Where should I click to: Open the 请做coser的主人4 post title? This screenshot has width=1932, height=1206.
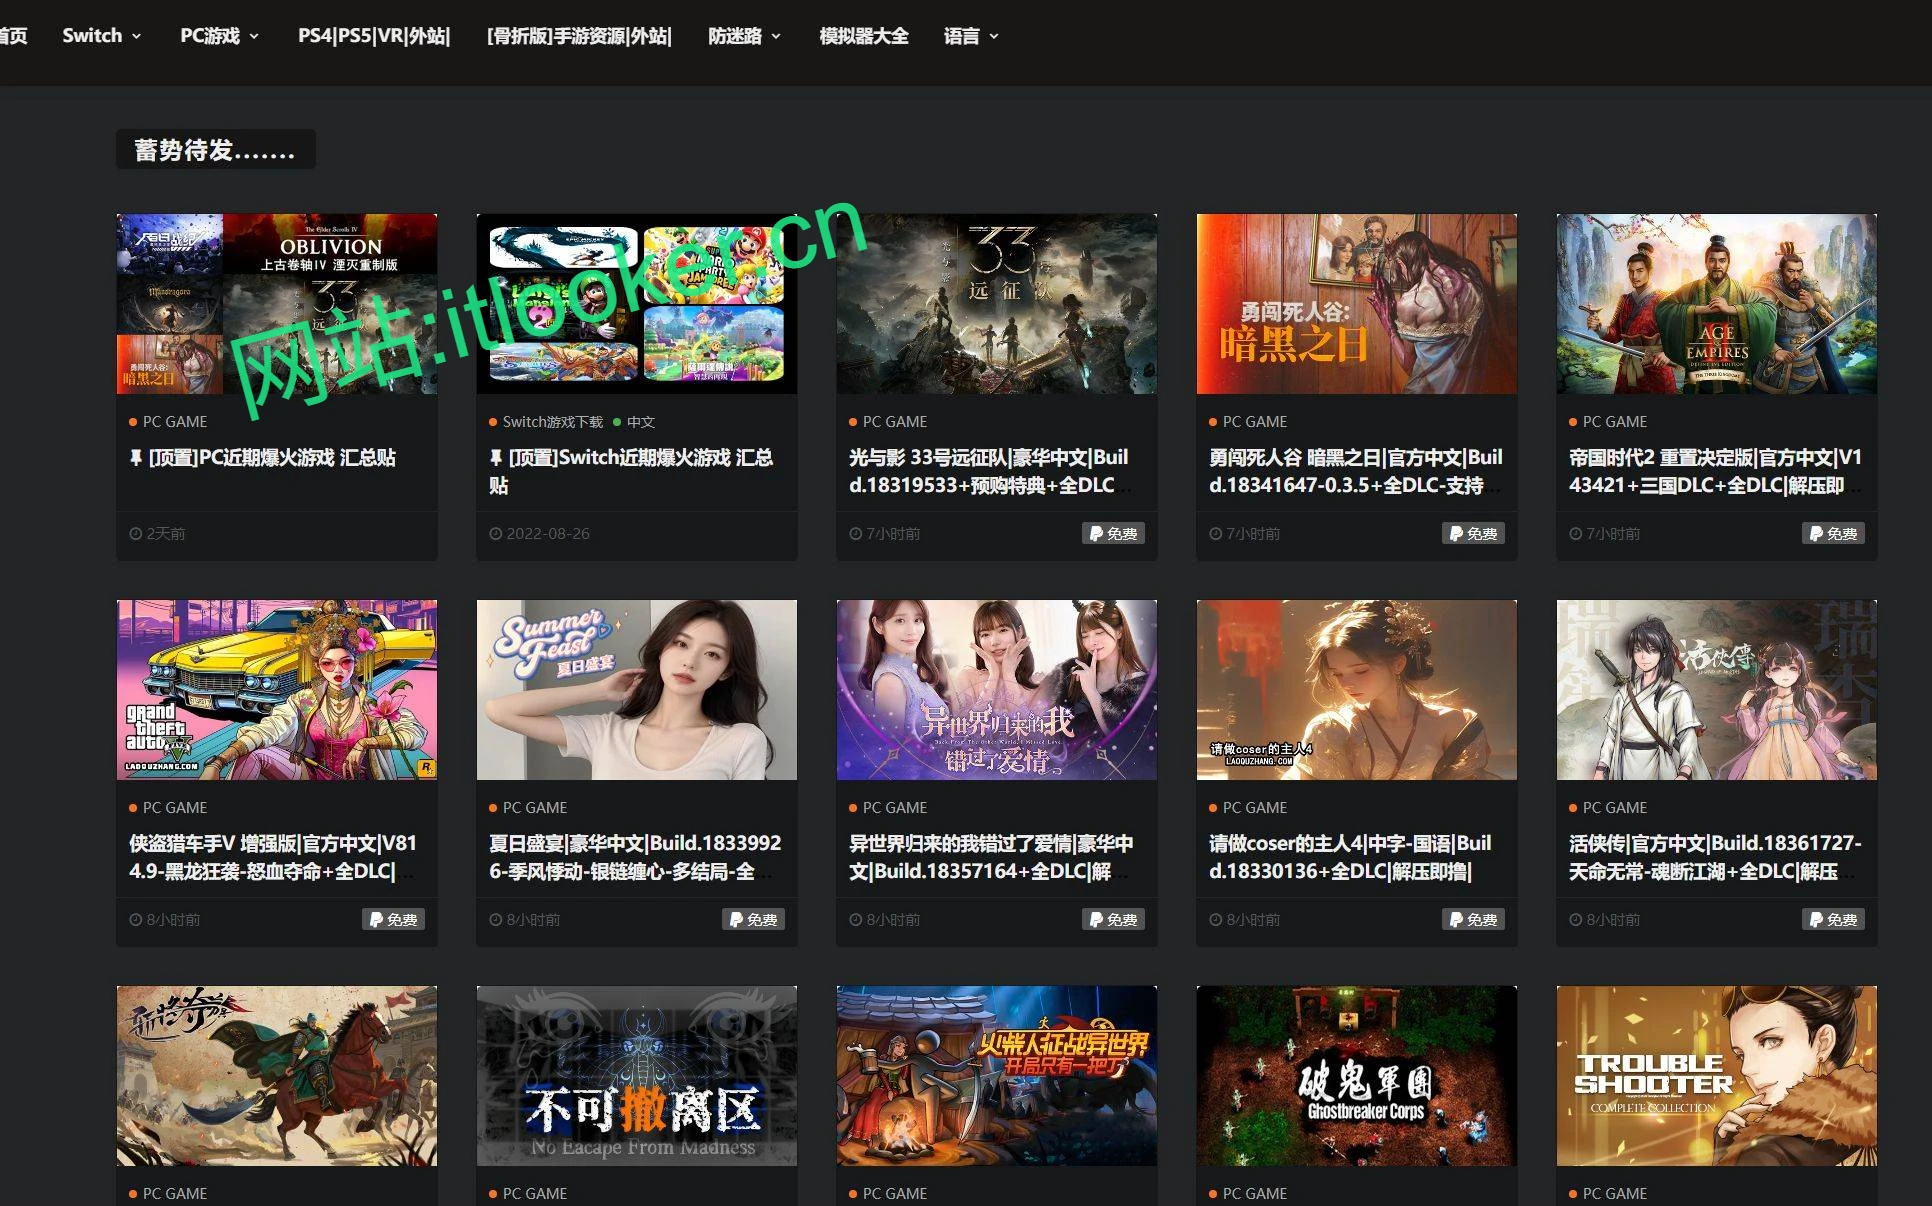tap(1350, 857)
